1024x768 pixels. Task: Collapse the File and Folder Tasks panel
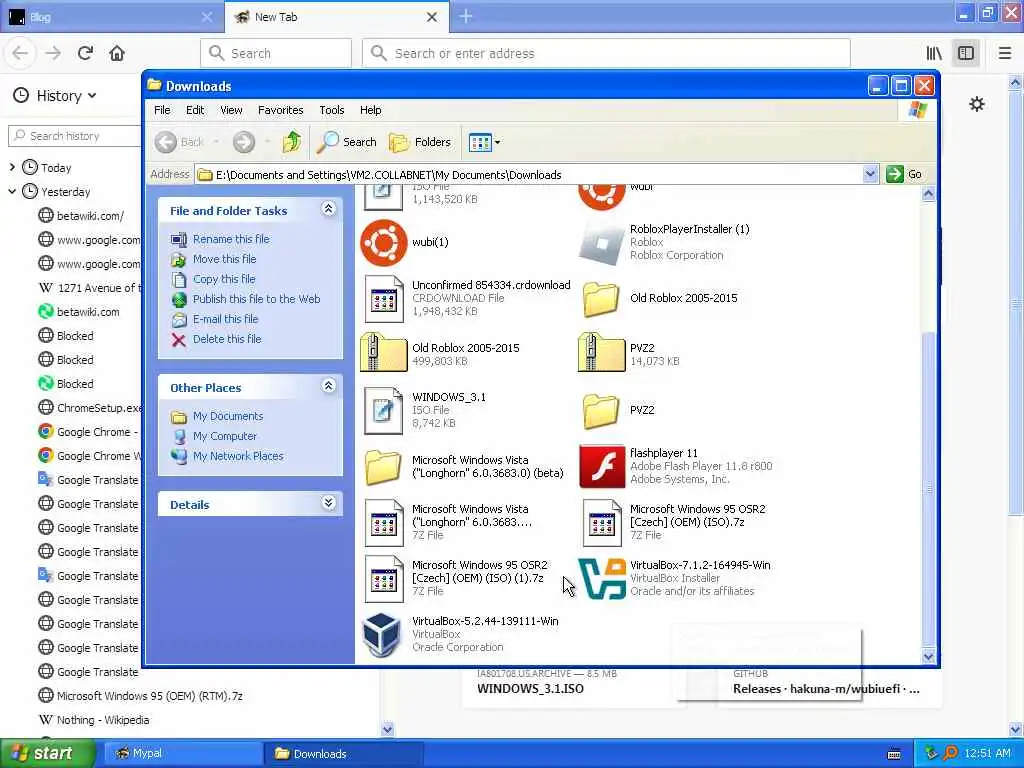(x=328, y=209)
